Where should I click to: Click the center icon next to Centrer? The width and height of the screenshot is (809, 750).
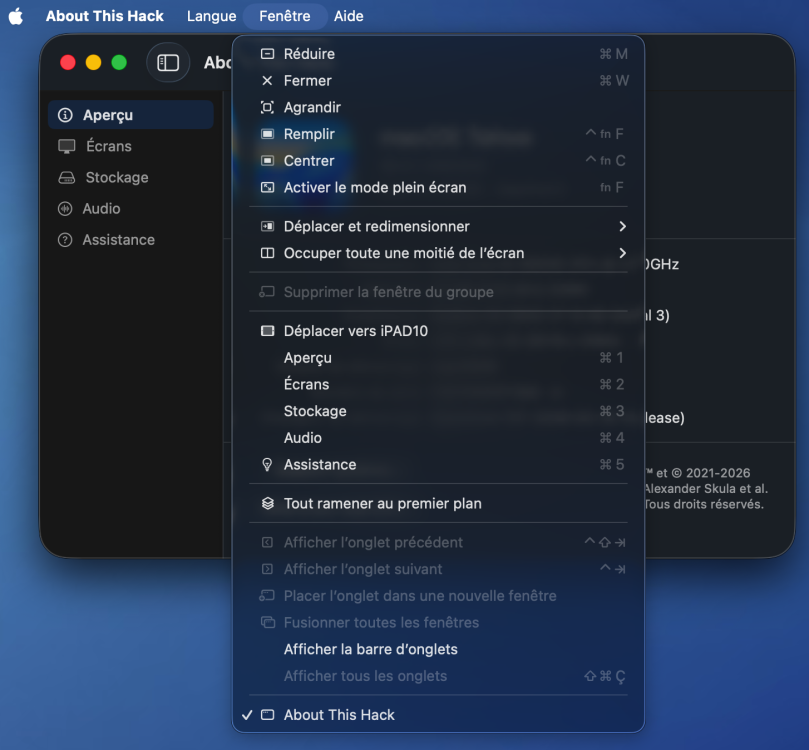tap(267, 161)
